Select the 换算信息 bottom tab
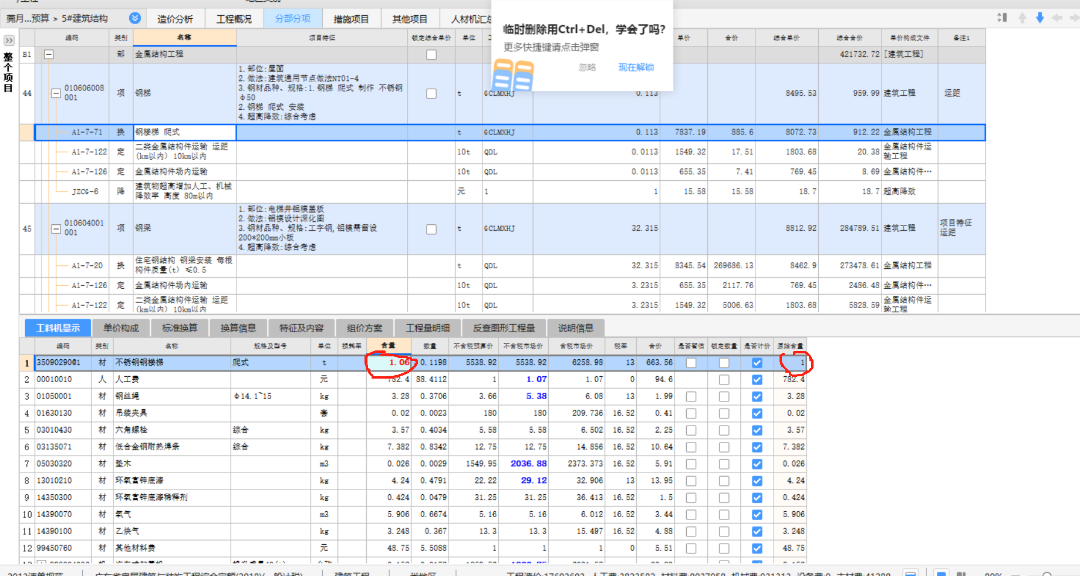The height and width of the screenshot is (576, 1080). click(238, 328)
